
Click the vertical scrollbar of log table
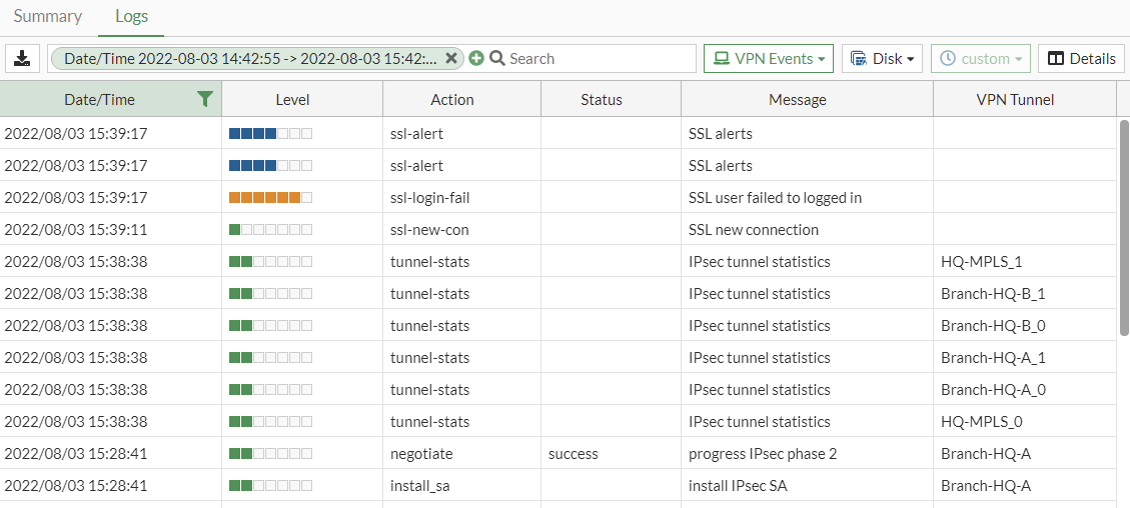tap(1124, 230)
